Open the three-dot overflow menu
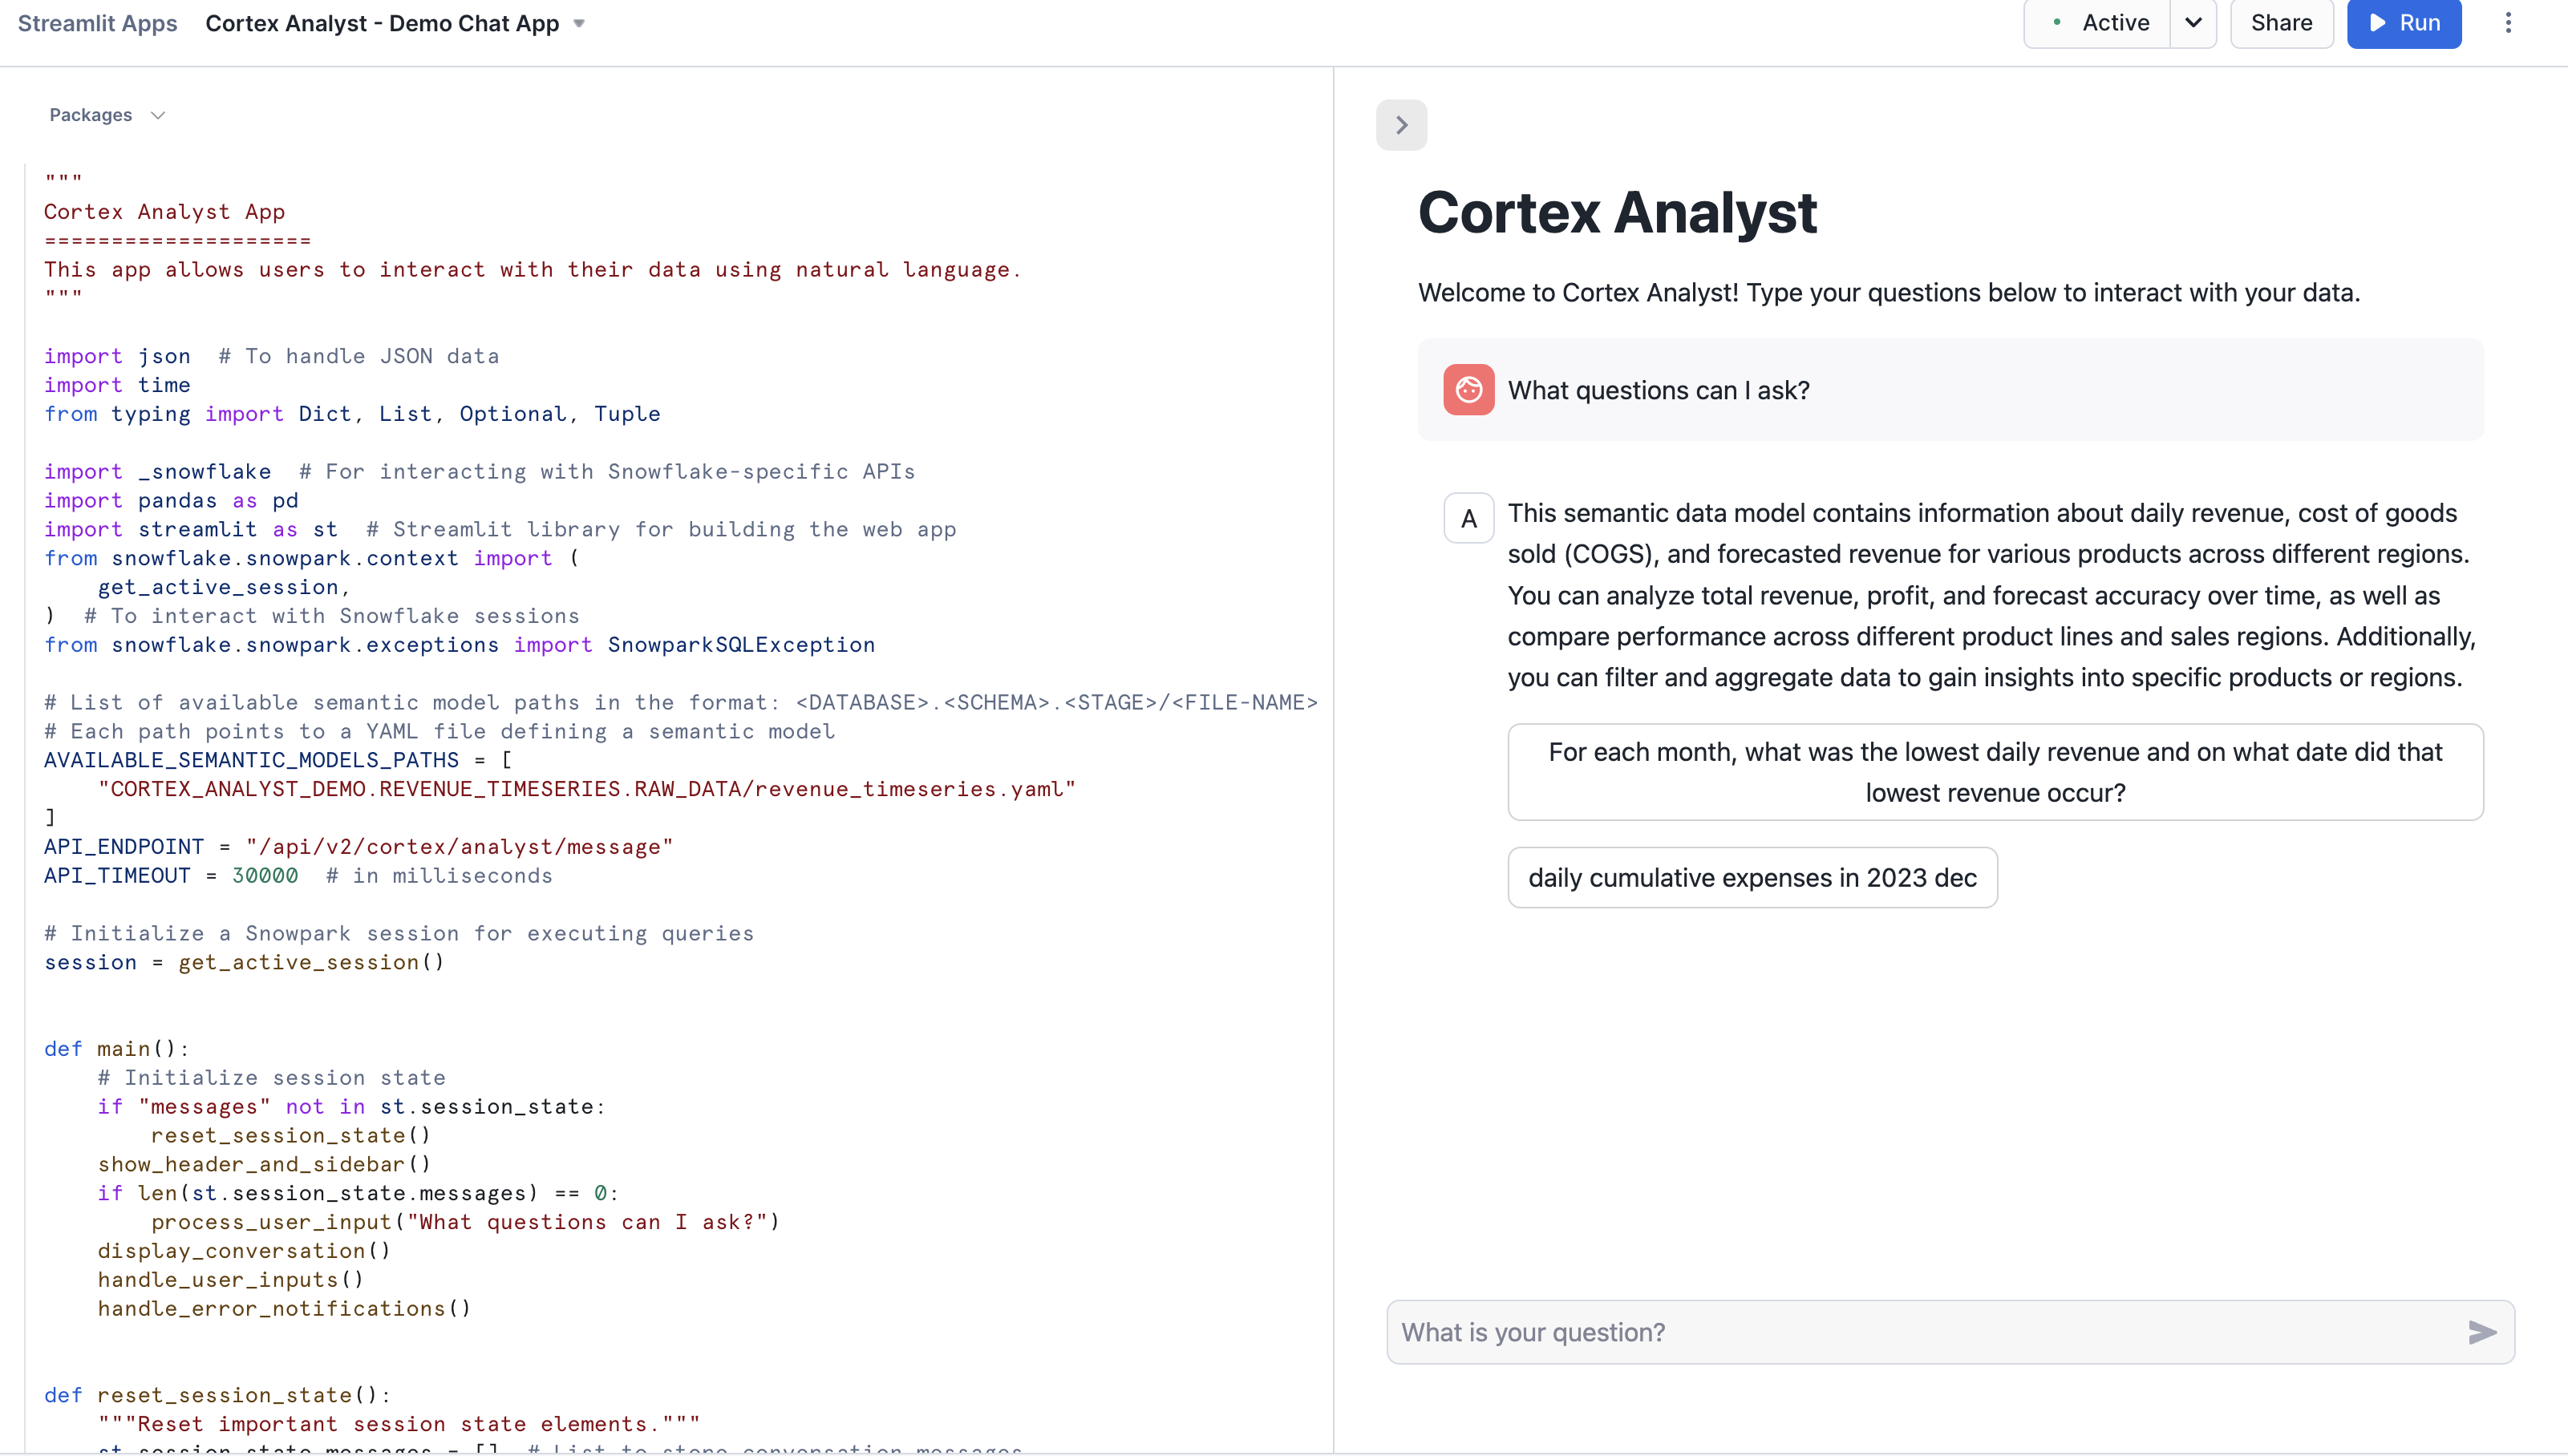Image resolution: width=2568 pixels, height=1456 pixels. tap(2508, 23)
